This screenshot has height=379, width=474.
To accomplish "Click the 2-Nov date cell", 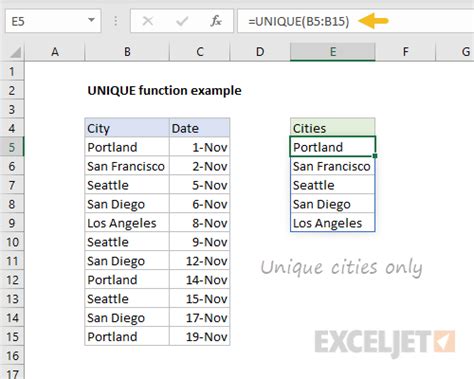I will click(x=200, y=166).
